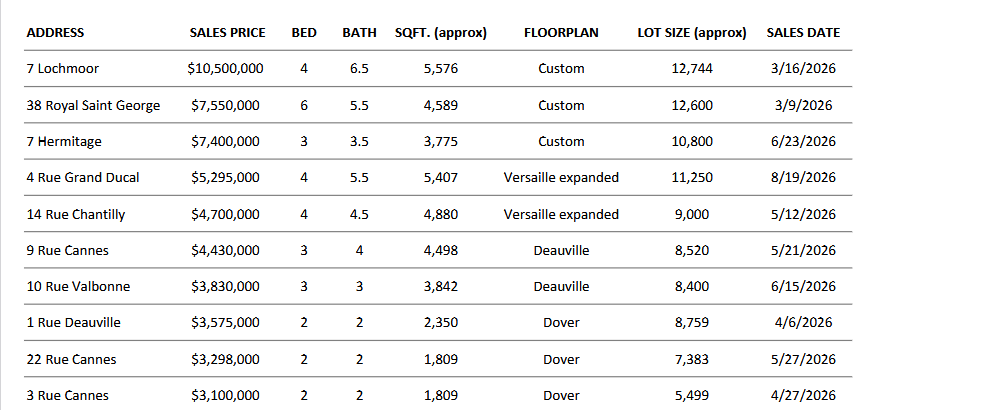Select the 1 Rue Deauville address
The image size is (985, 410).
click(73, 323)
